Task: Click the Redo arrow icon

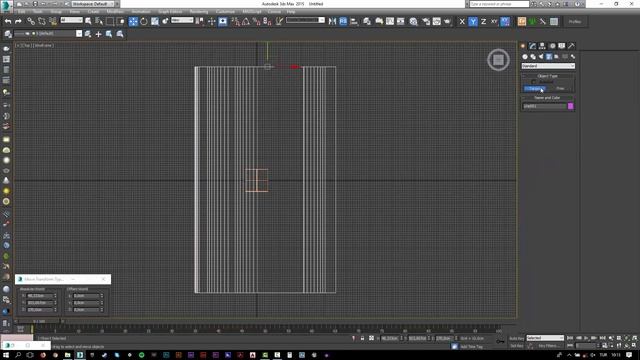Action: tap(18, 21)
